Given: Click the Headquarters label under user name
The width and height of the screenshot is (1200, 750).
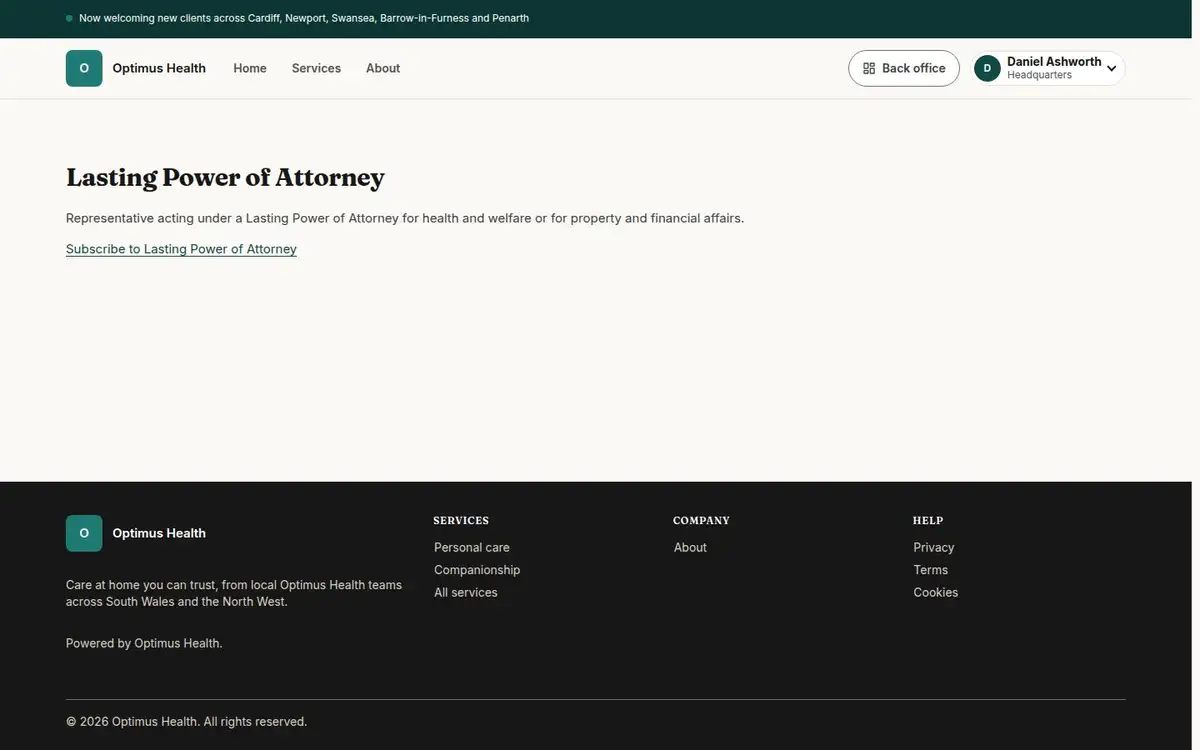Looking at the screenshot, I should pos(1039,75).
